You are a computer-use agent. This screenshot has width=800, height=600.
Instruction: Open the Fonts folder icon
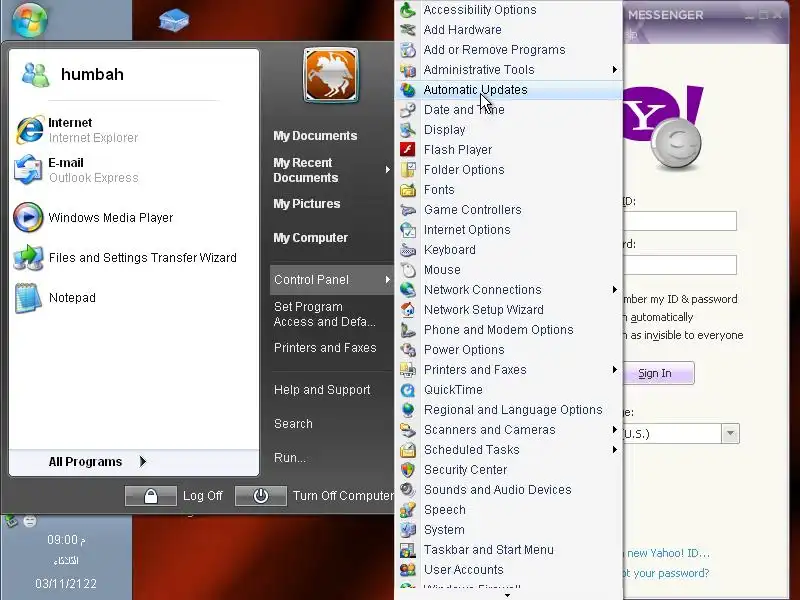click(408, 190)
